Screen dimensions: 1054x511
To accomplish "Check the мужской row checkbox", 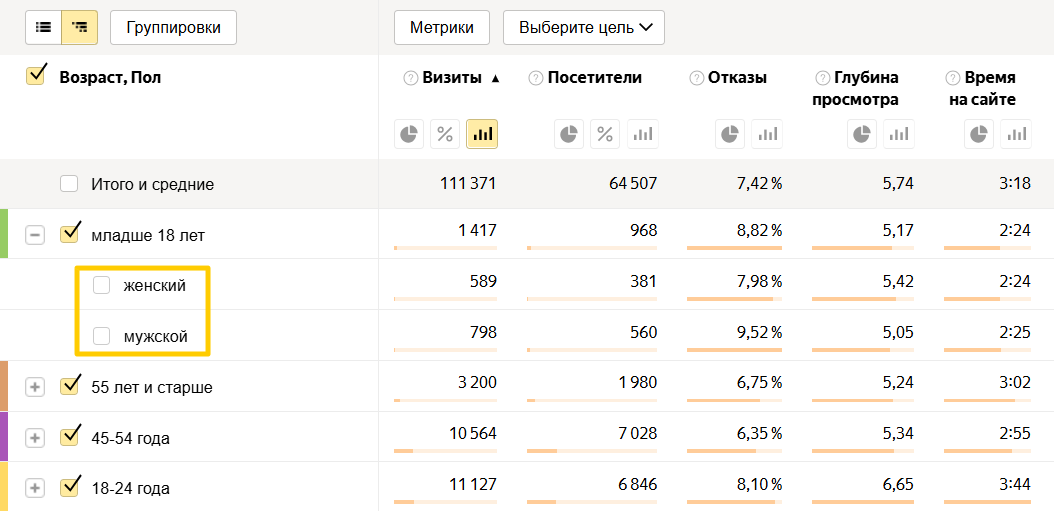I will [102, 337].
